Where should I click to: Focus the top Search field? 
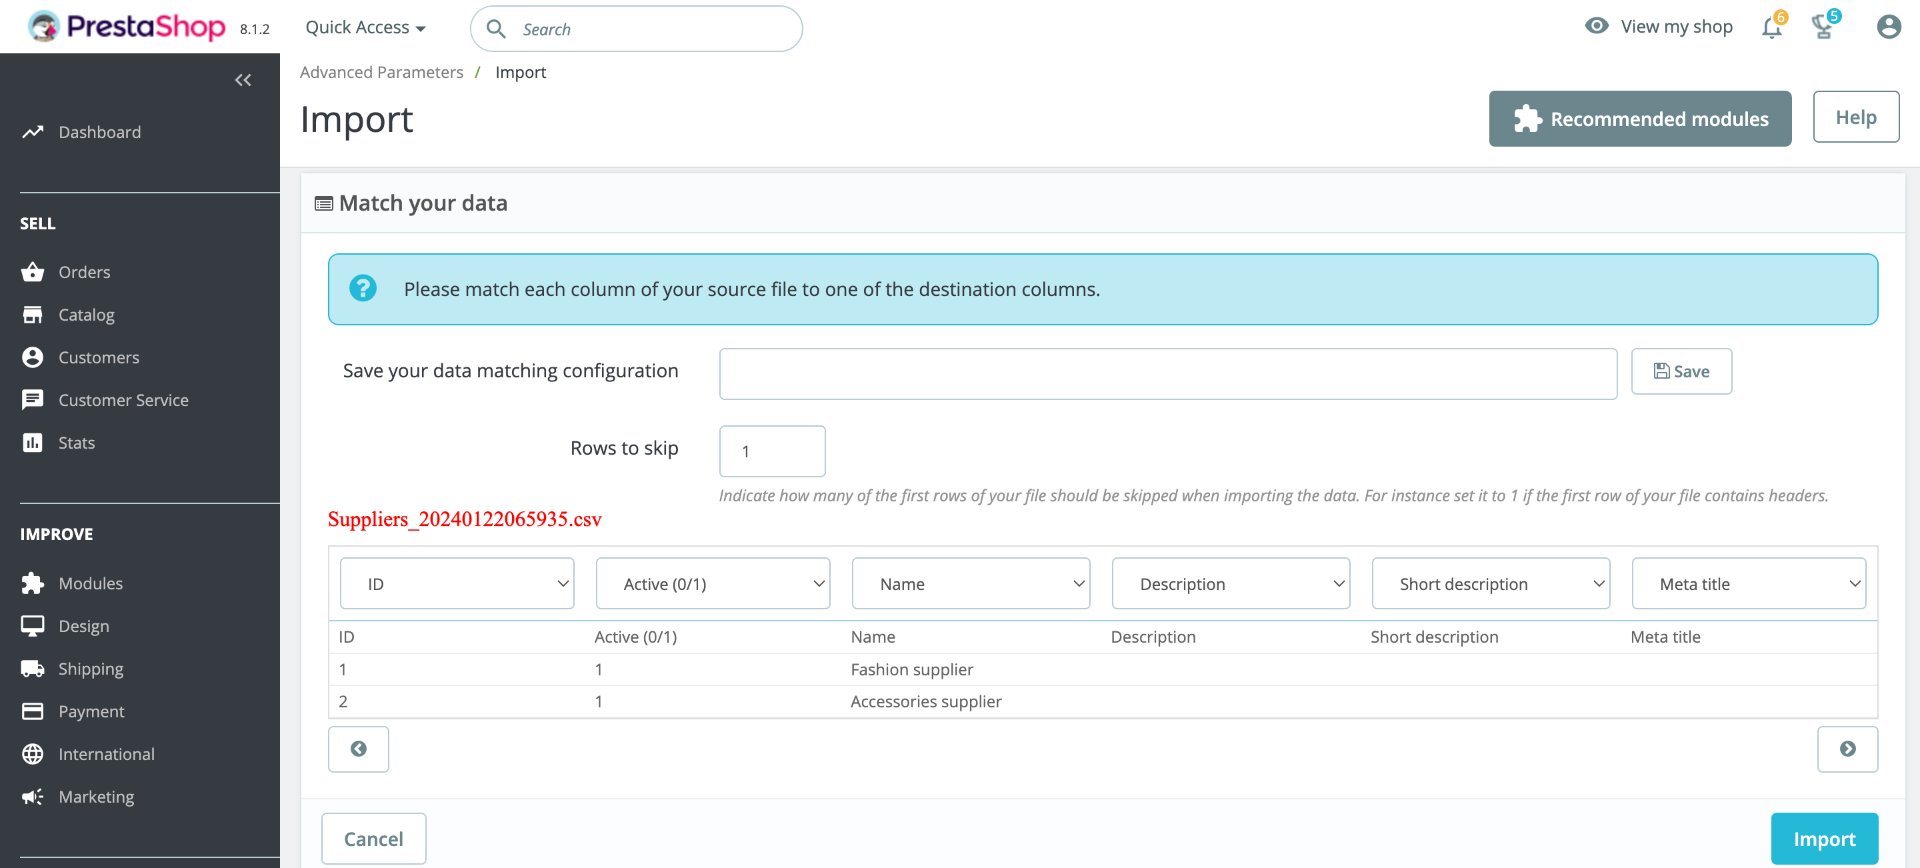(636, 29)
